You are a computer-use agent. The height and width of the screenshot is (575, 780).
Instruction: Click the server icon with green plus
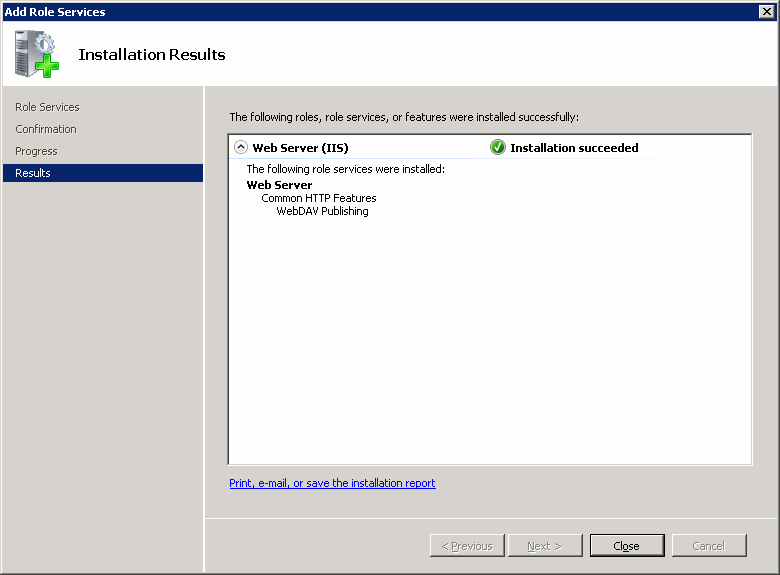tap(37, 54)
